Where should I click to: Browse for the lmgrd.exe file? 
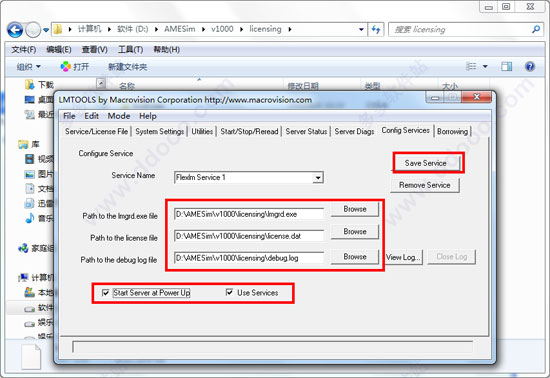[x=355, y=209]
